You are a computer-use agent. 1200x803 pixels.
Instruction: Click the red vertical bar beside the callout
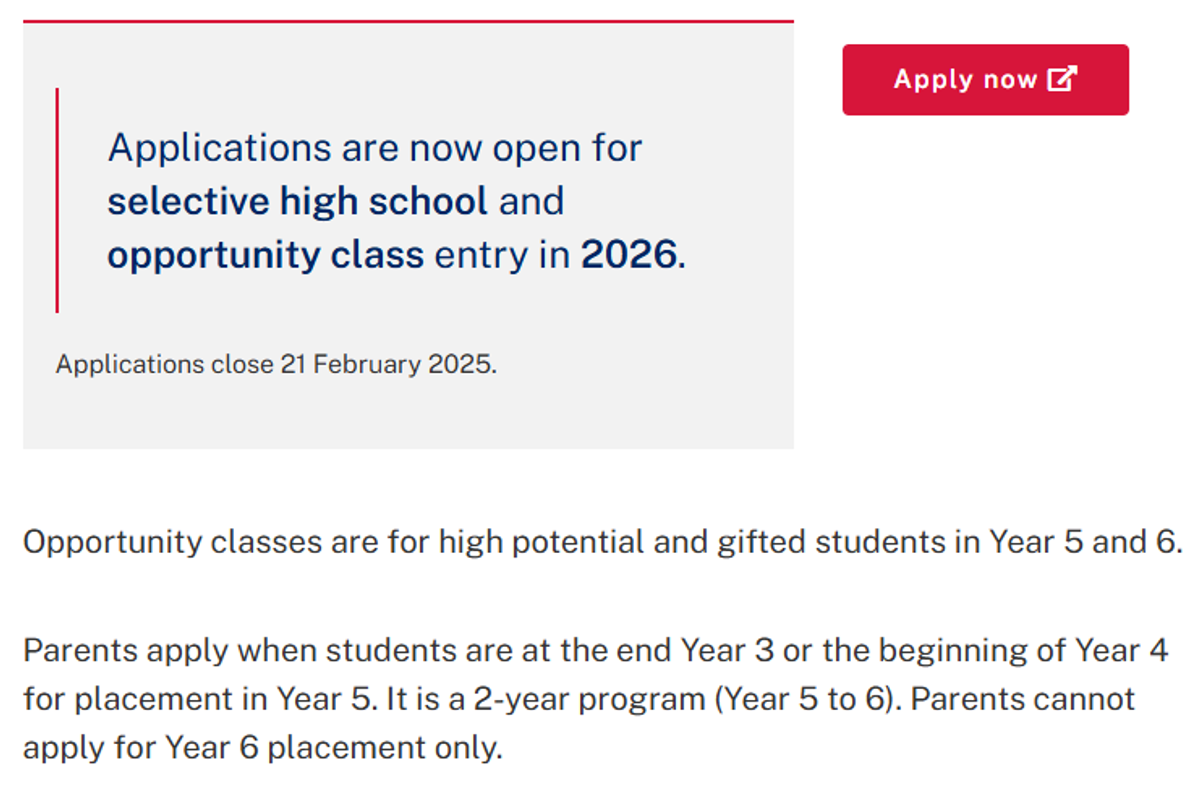[x=57, y=200]
